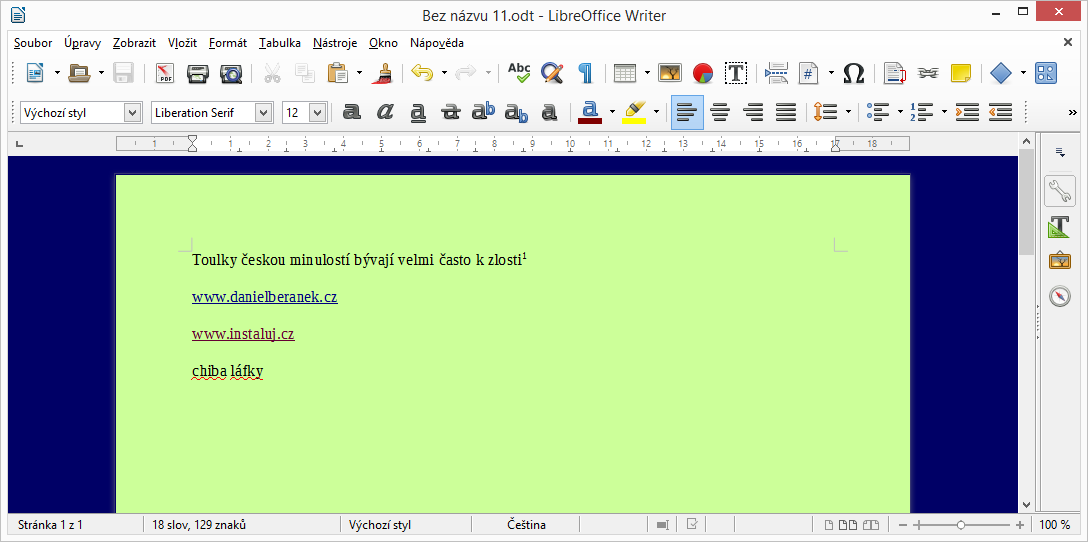Follow the www.danielberanek.cz link

265,297
